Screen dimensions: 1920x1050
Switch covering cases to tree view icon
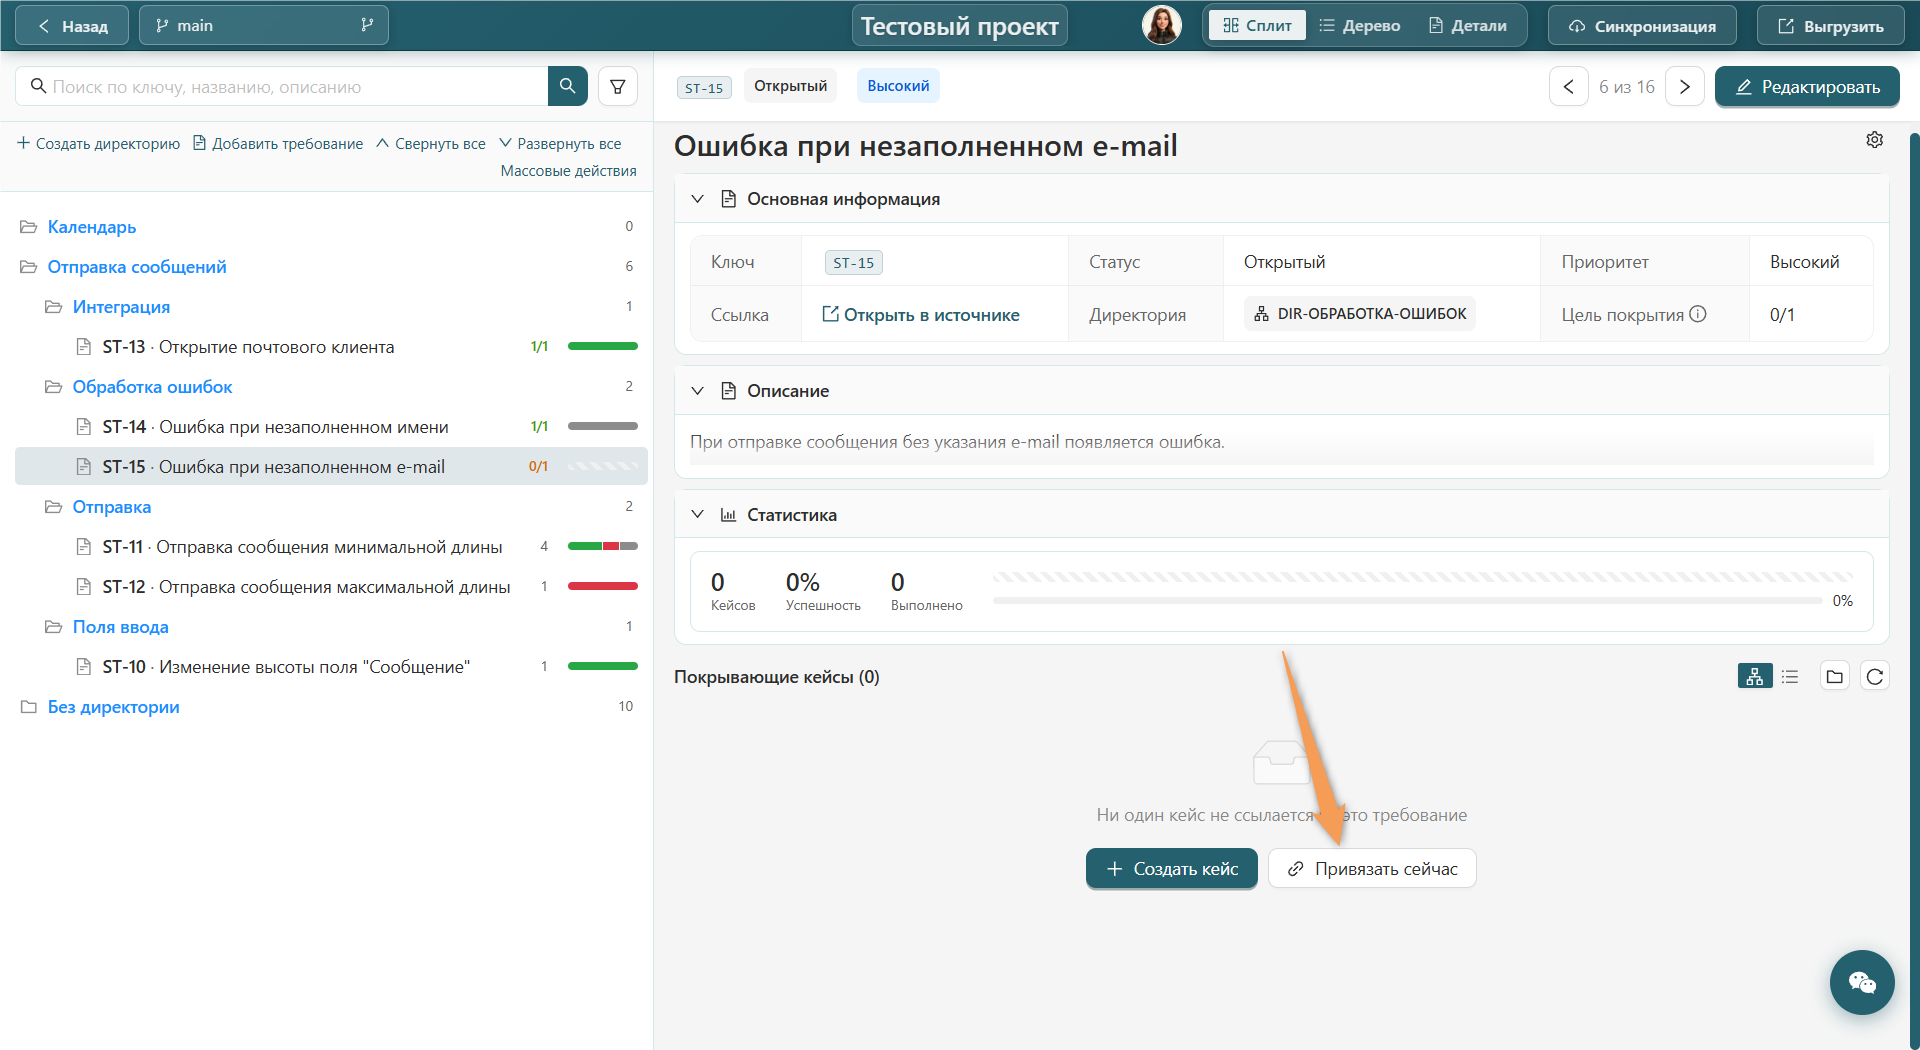(x=1755, y=677)
